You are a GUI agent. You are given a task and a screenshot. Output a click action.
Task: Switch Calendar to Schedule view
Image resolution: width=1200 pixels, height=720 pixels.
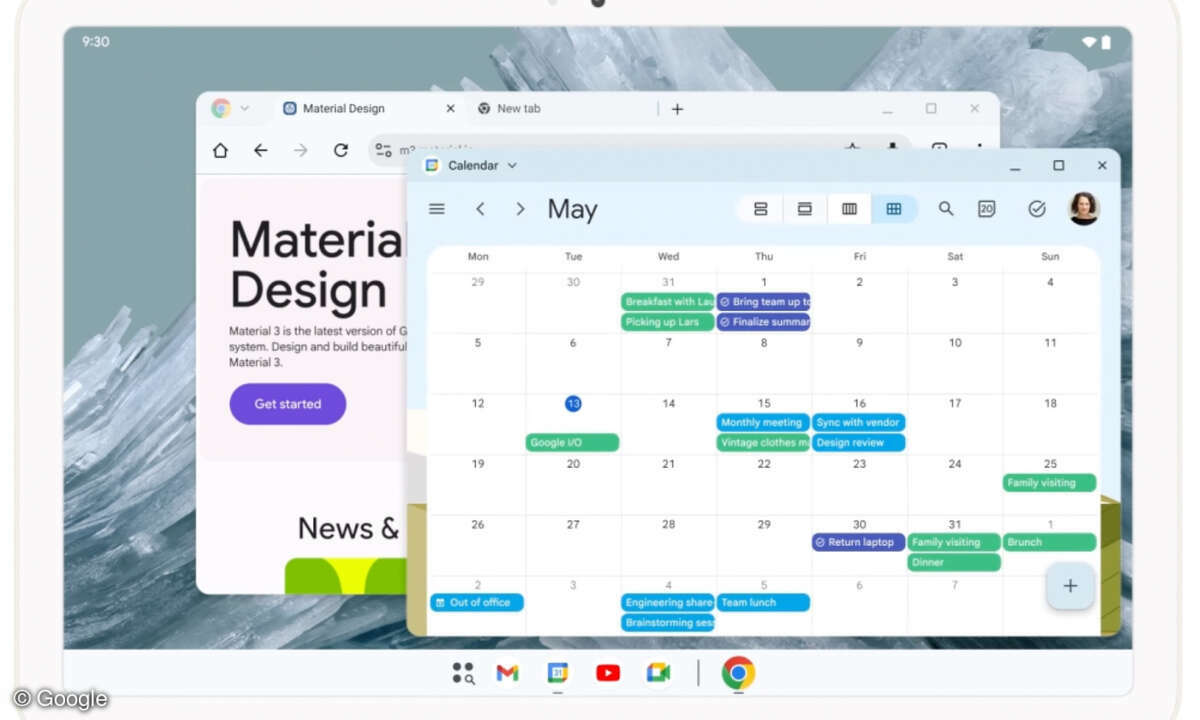tap(760, 208)
